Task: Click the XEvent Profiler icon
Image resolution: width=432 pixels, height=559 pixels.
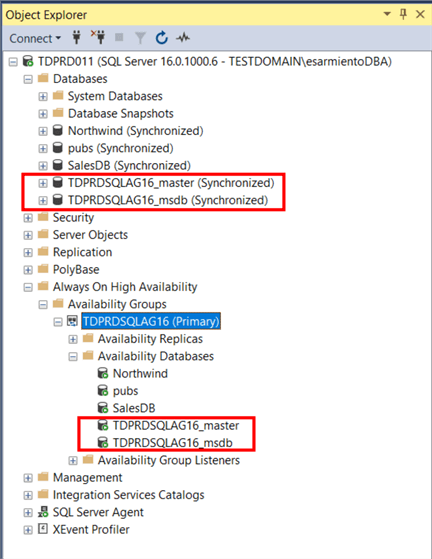Action: [43, 529]
